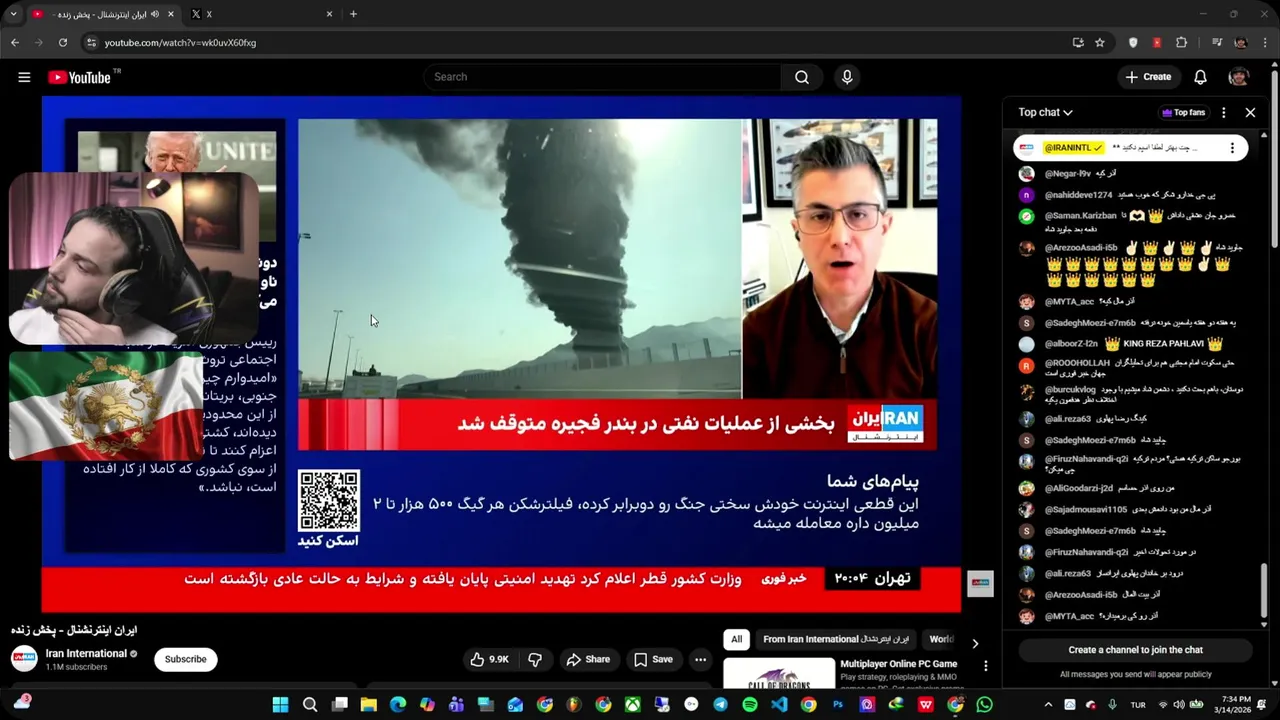The width and height of the screenshot is (1280, 720).
Task: Click Create a channel to join chat
Action: coord(1135,650)
